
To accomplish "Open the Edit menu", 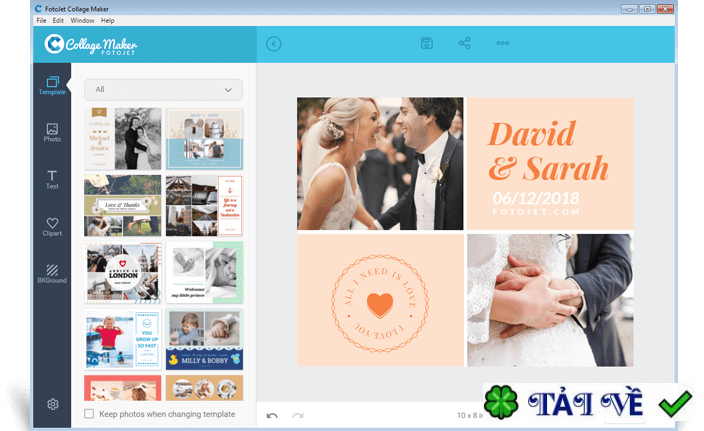I will coord(58,21).
